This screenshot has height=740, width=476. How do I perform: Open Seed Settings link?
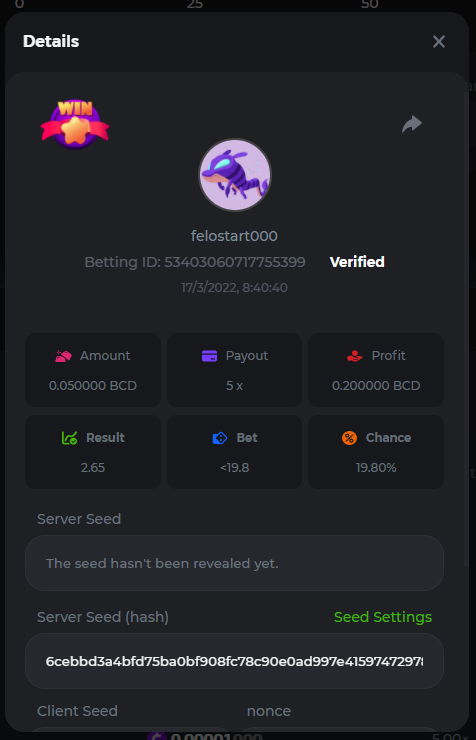(x=383, y=617)
